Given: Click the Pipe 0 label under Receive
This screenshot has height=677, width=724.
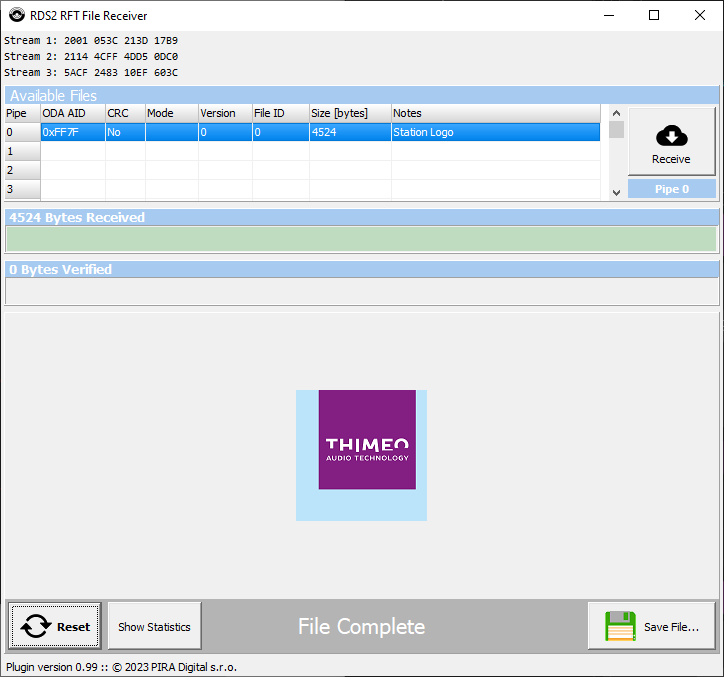Looking at the screenshot, I should pos(672,189).
